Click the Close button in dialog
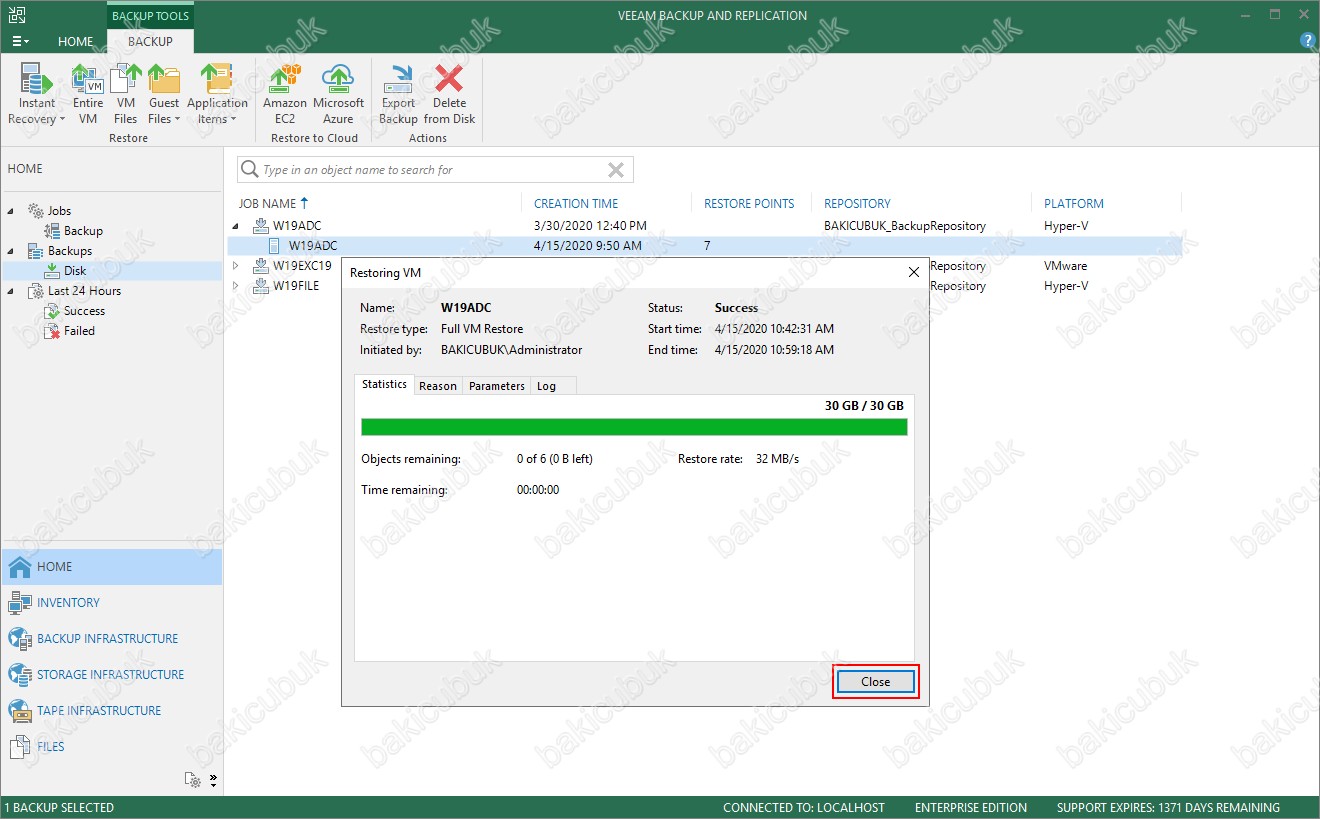 pos(875,681)
